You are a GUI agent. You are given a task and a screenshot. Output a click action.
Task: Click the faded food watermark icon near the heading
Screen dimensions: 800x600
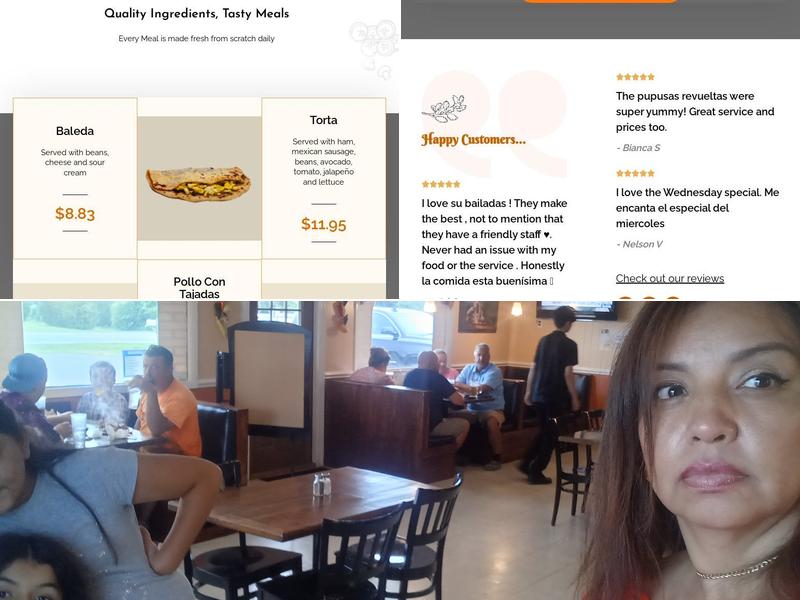374,48
